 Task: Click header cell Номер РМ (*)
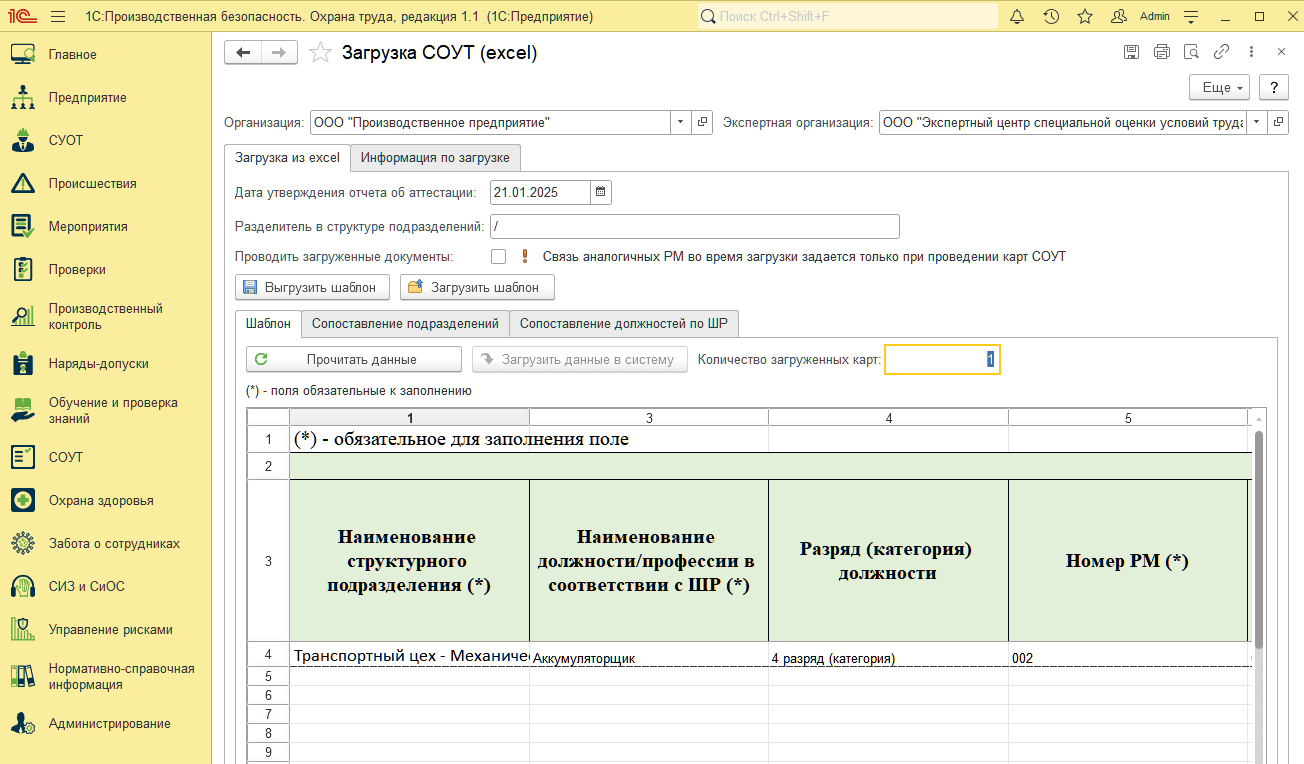pos(1128,561)
